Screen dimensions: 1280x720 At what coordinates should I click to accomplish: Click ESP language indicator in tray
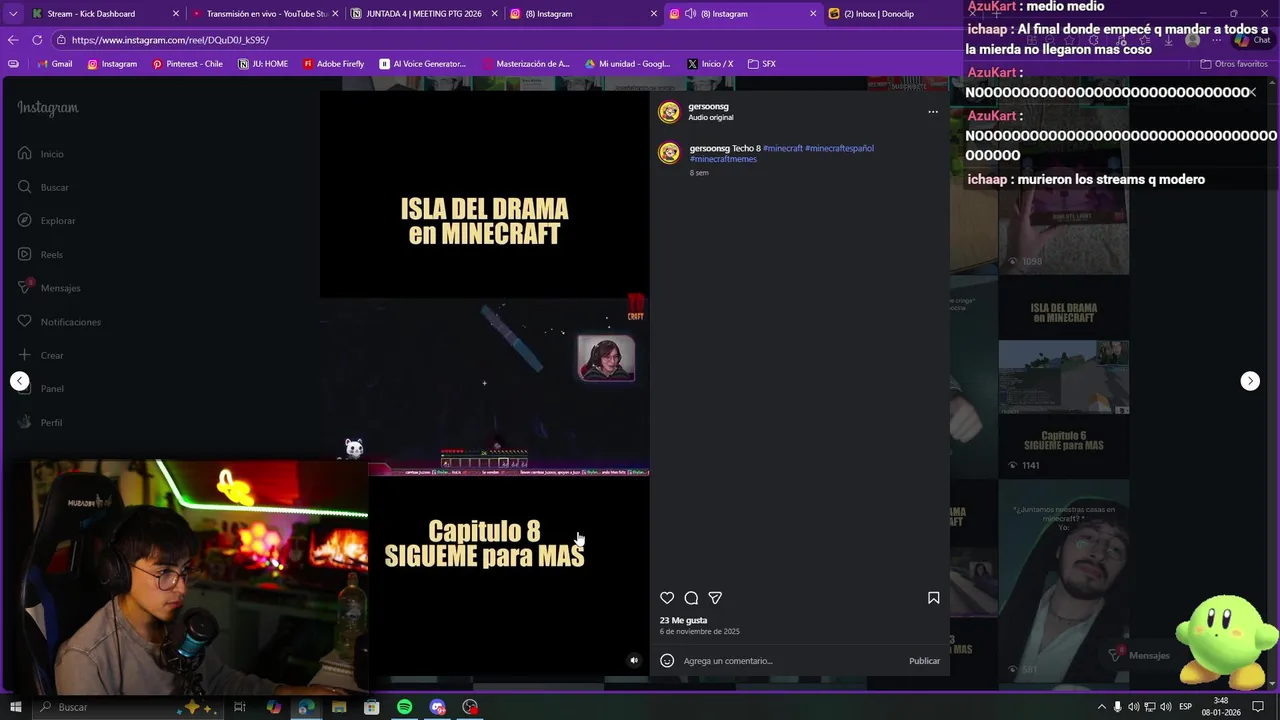(1185, 707)
